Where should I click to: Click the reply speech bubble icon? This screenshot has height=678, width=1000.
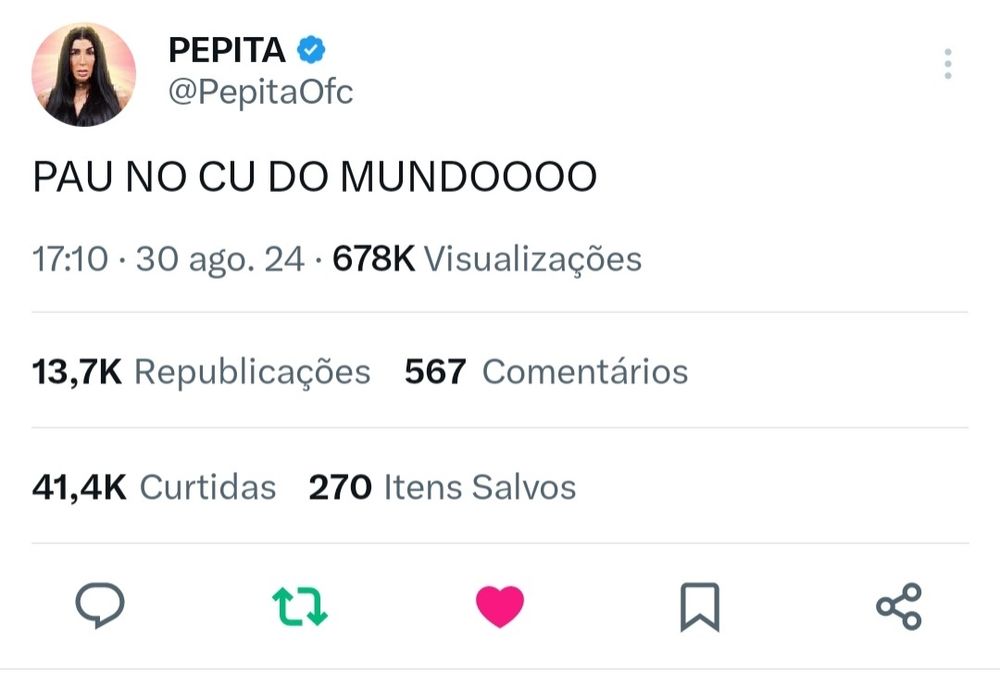point(100,605)
